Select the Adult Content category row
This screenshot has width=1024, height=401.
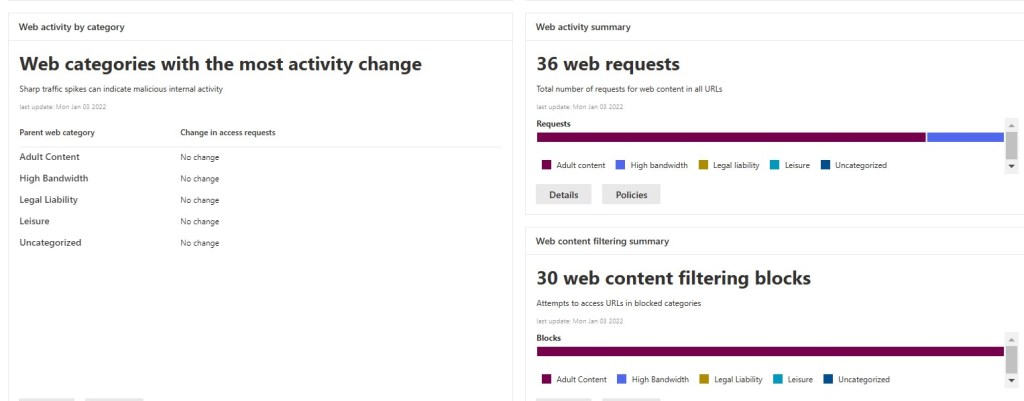pos(50,157)
